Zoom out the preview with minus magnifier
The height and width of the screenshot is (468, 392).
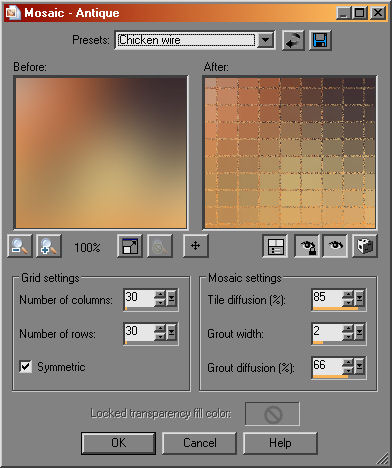tap(20, 246)
